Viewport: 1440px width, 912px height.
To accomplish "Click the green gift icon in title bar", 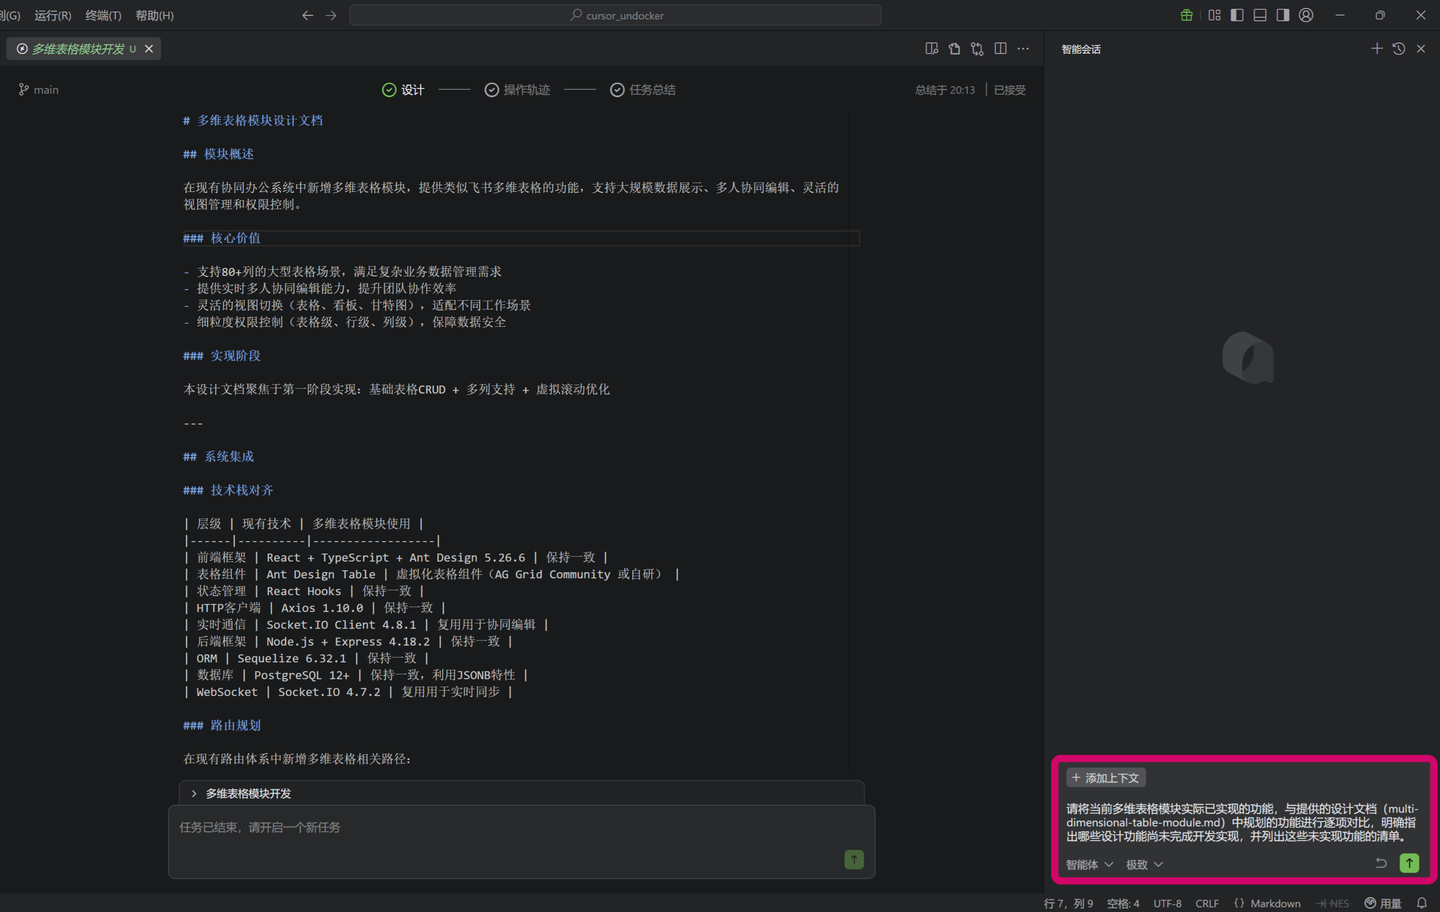I will (1186, 15).
